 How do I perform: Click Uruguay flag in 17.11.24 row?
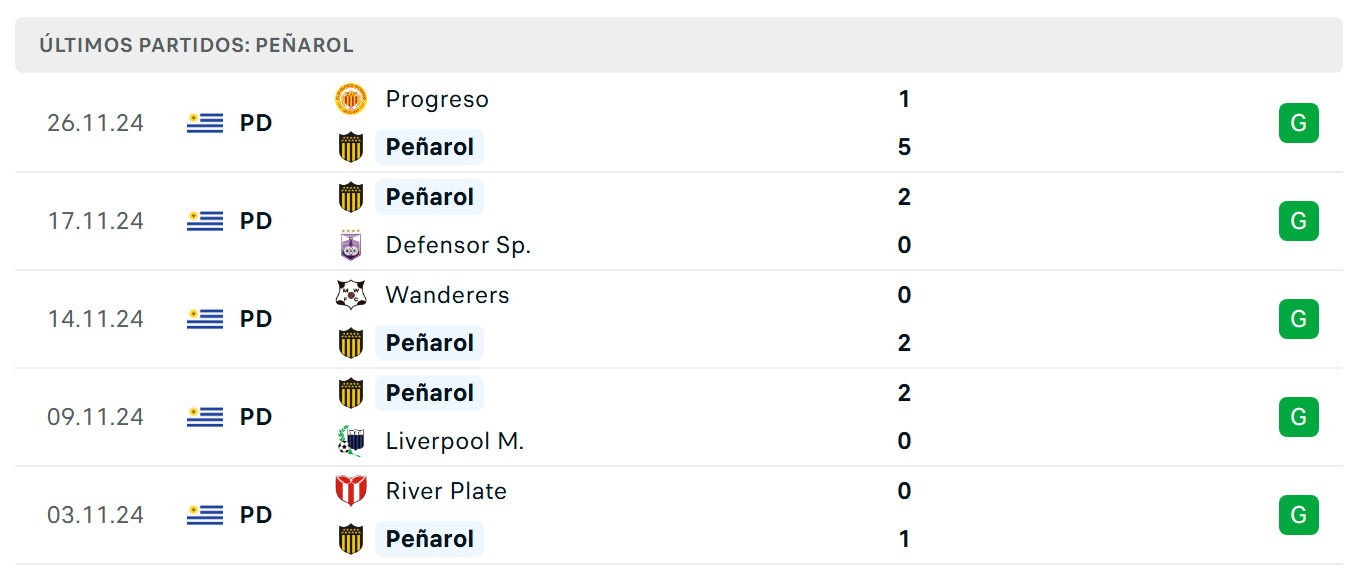click(205, 221)
